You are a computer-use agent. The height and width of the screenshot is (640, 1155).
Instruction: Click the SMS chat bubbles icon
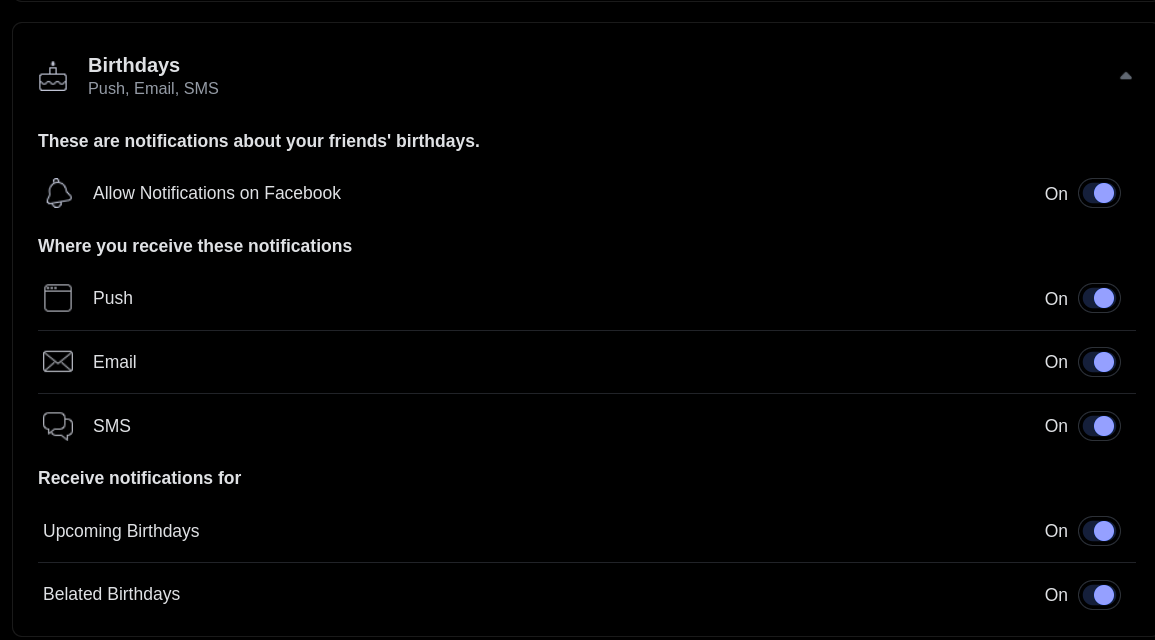(57, 426)
